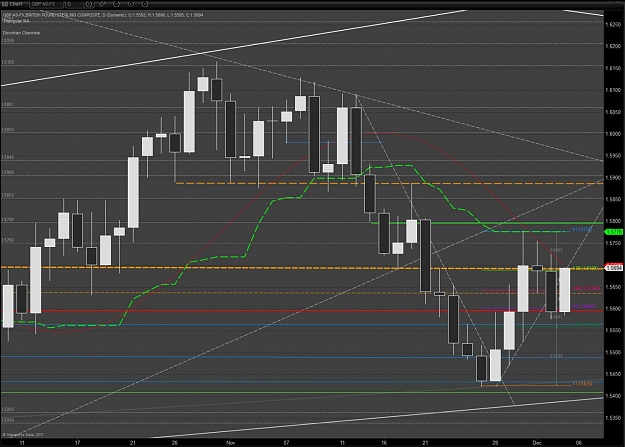Click the 17 date label on time axis

point(77,443)
